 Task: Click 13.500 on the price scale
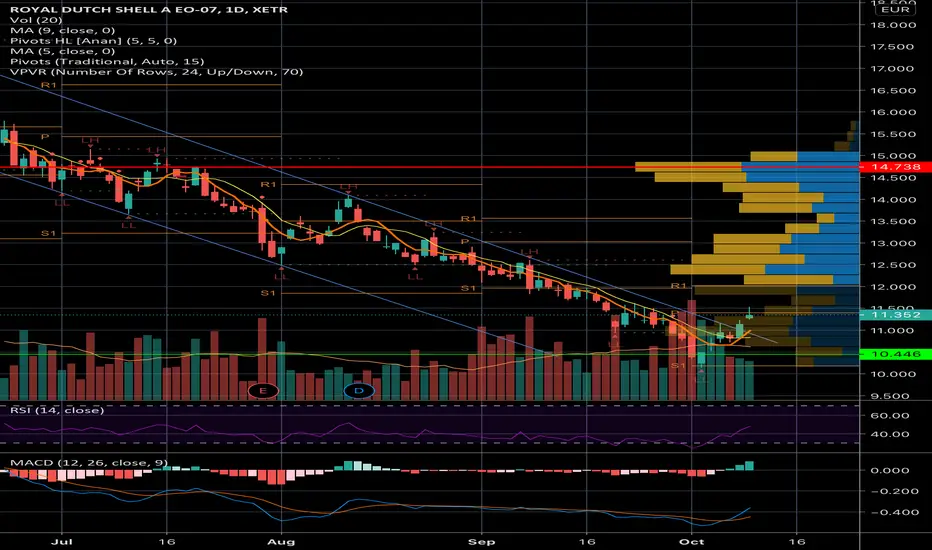[x=892, y=222]
